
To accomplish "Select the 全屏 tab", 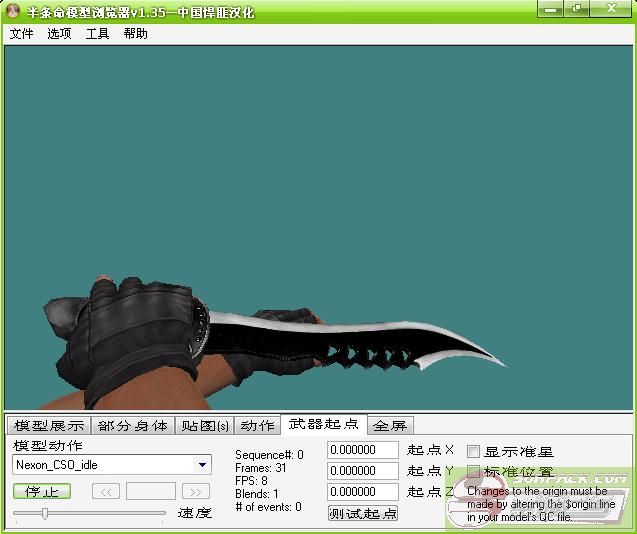I will click(x=389, y=425).
